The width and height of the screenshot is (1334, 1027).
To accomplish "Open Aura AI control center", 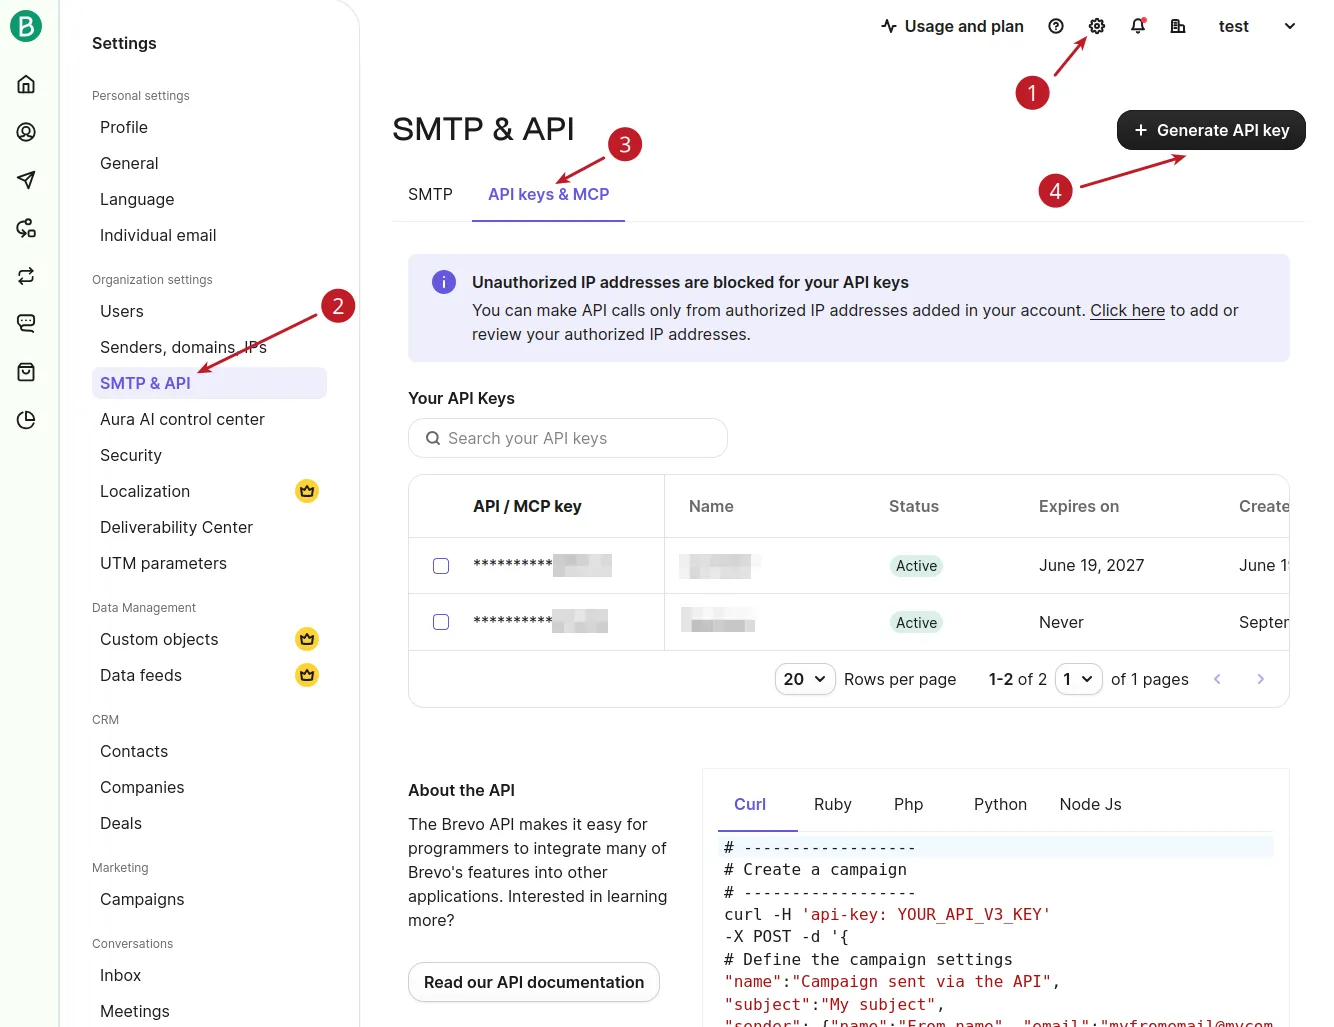I will point(182,419).
